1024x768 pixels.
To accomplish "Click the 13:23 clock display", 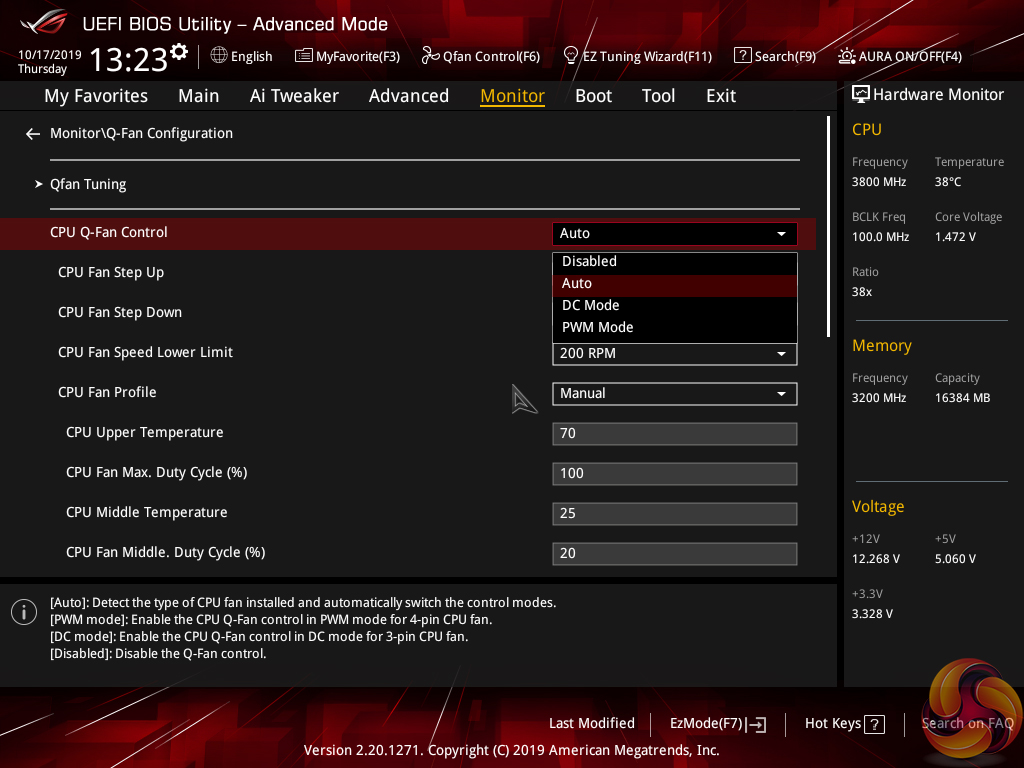I will [128, 60].
